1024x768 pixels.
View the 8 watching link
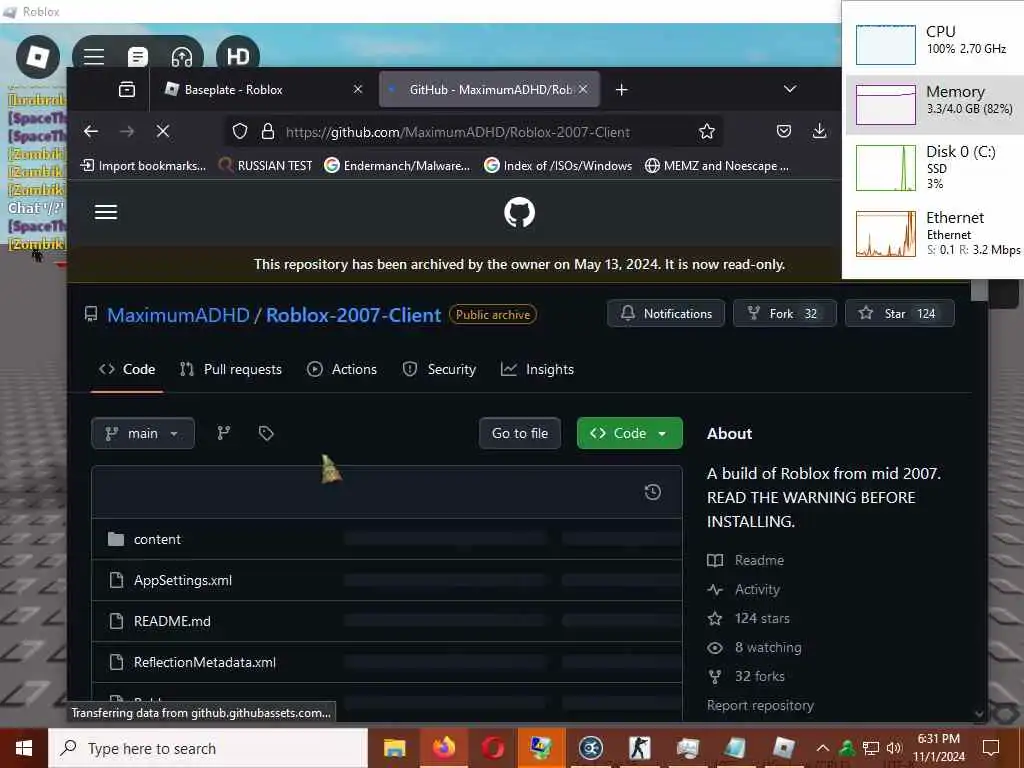pos(754,648)
